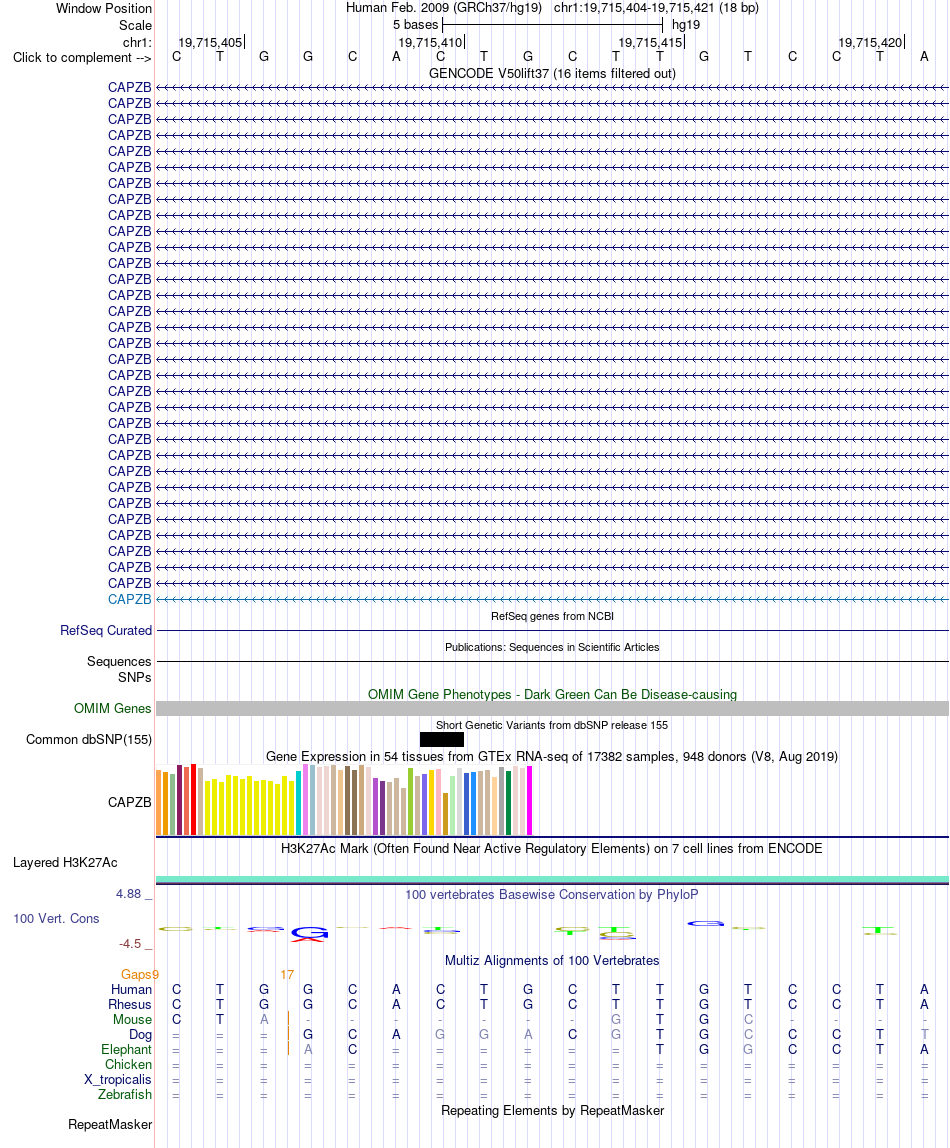This screenshot has width=950, height=1148.
Task: Select the '100 Vert. Cons' label
Action: click(x=56, y=919)
